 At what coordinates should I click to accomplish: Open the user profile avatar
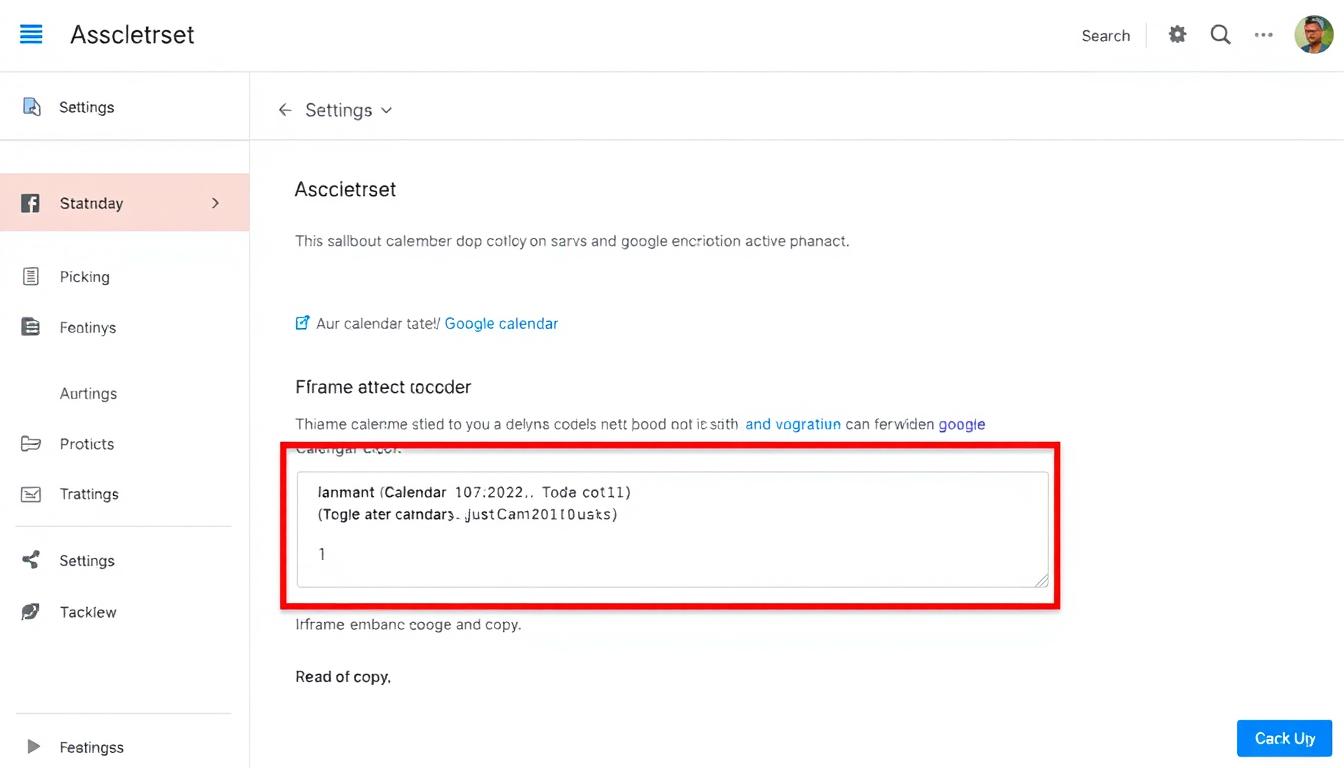(x=1313, y=35)
